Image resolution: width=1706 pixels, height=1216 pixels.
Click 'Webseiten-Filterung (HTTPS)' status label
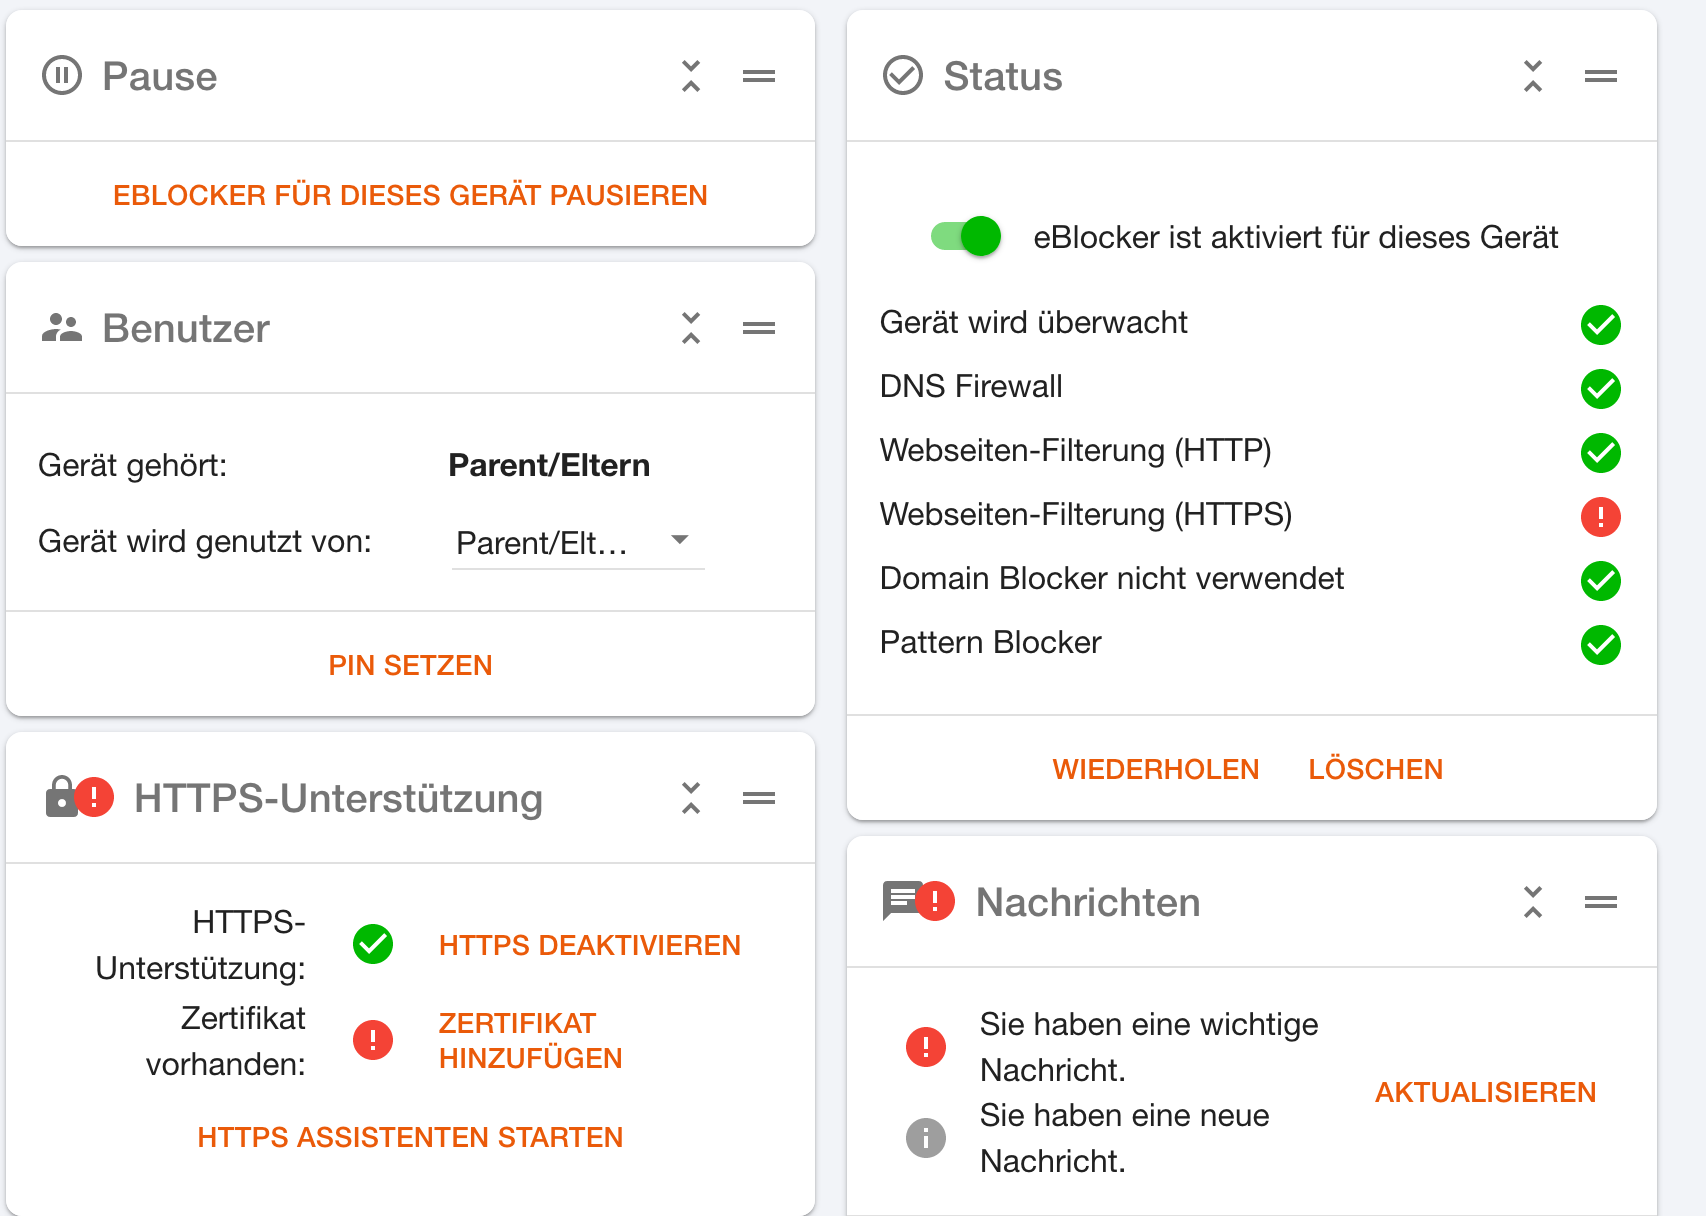click(1086, 514)
